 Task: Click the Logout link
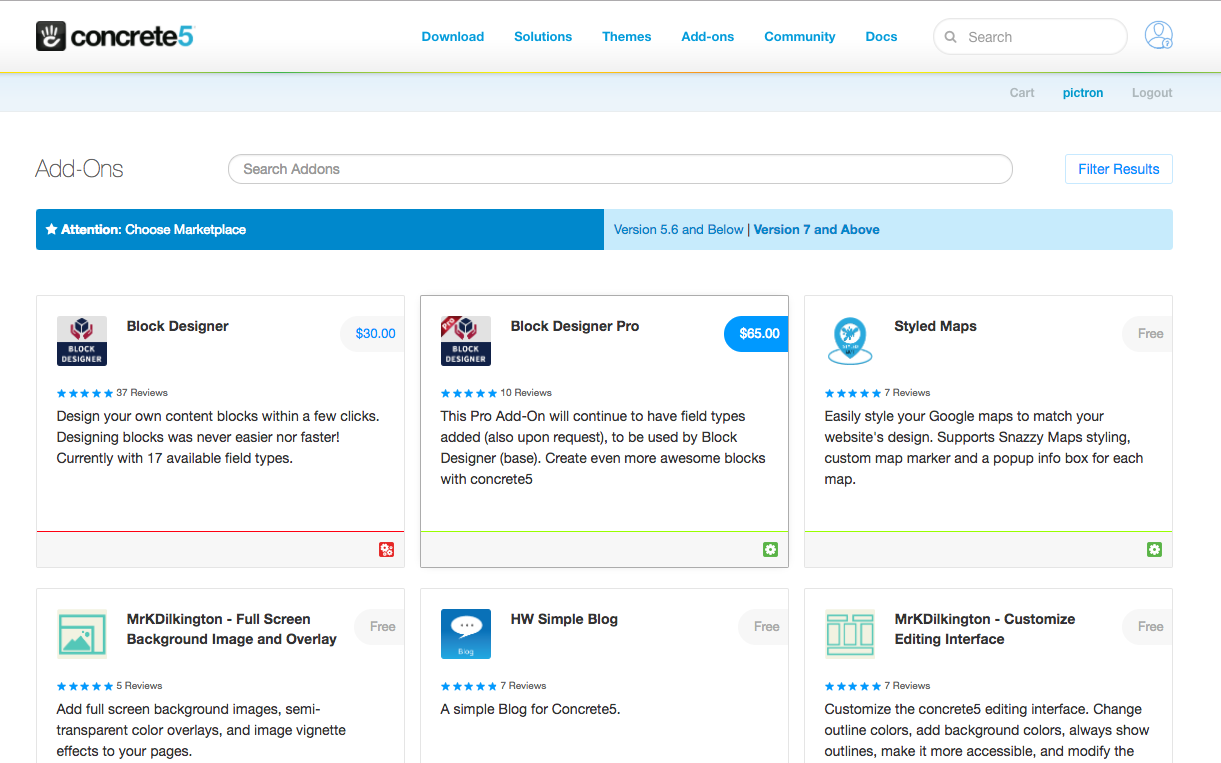(x=1152, y=93)
